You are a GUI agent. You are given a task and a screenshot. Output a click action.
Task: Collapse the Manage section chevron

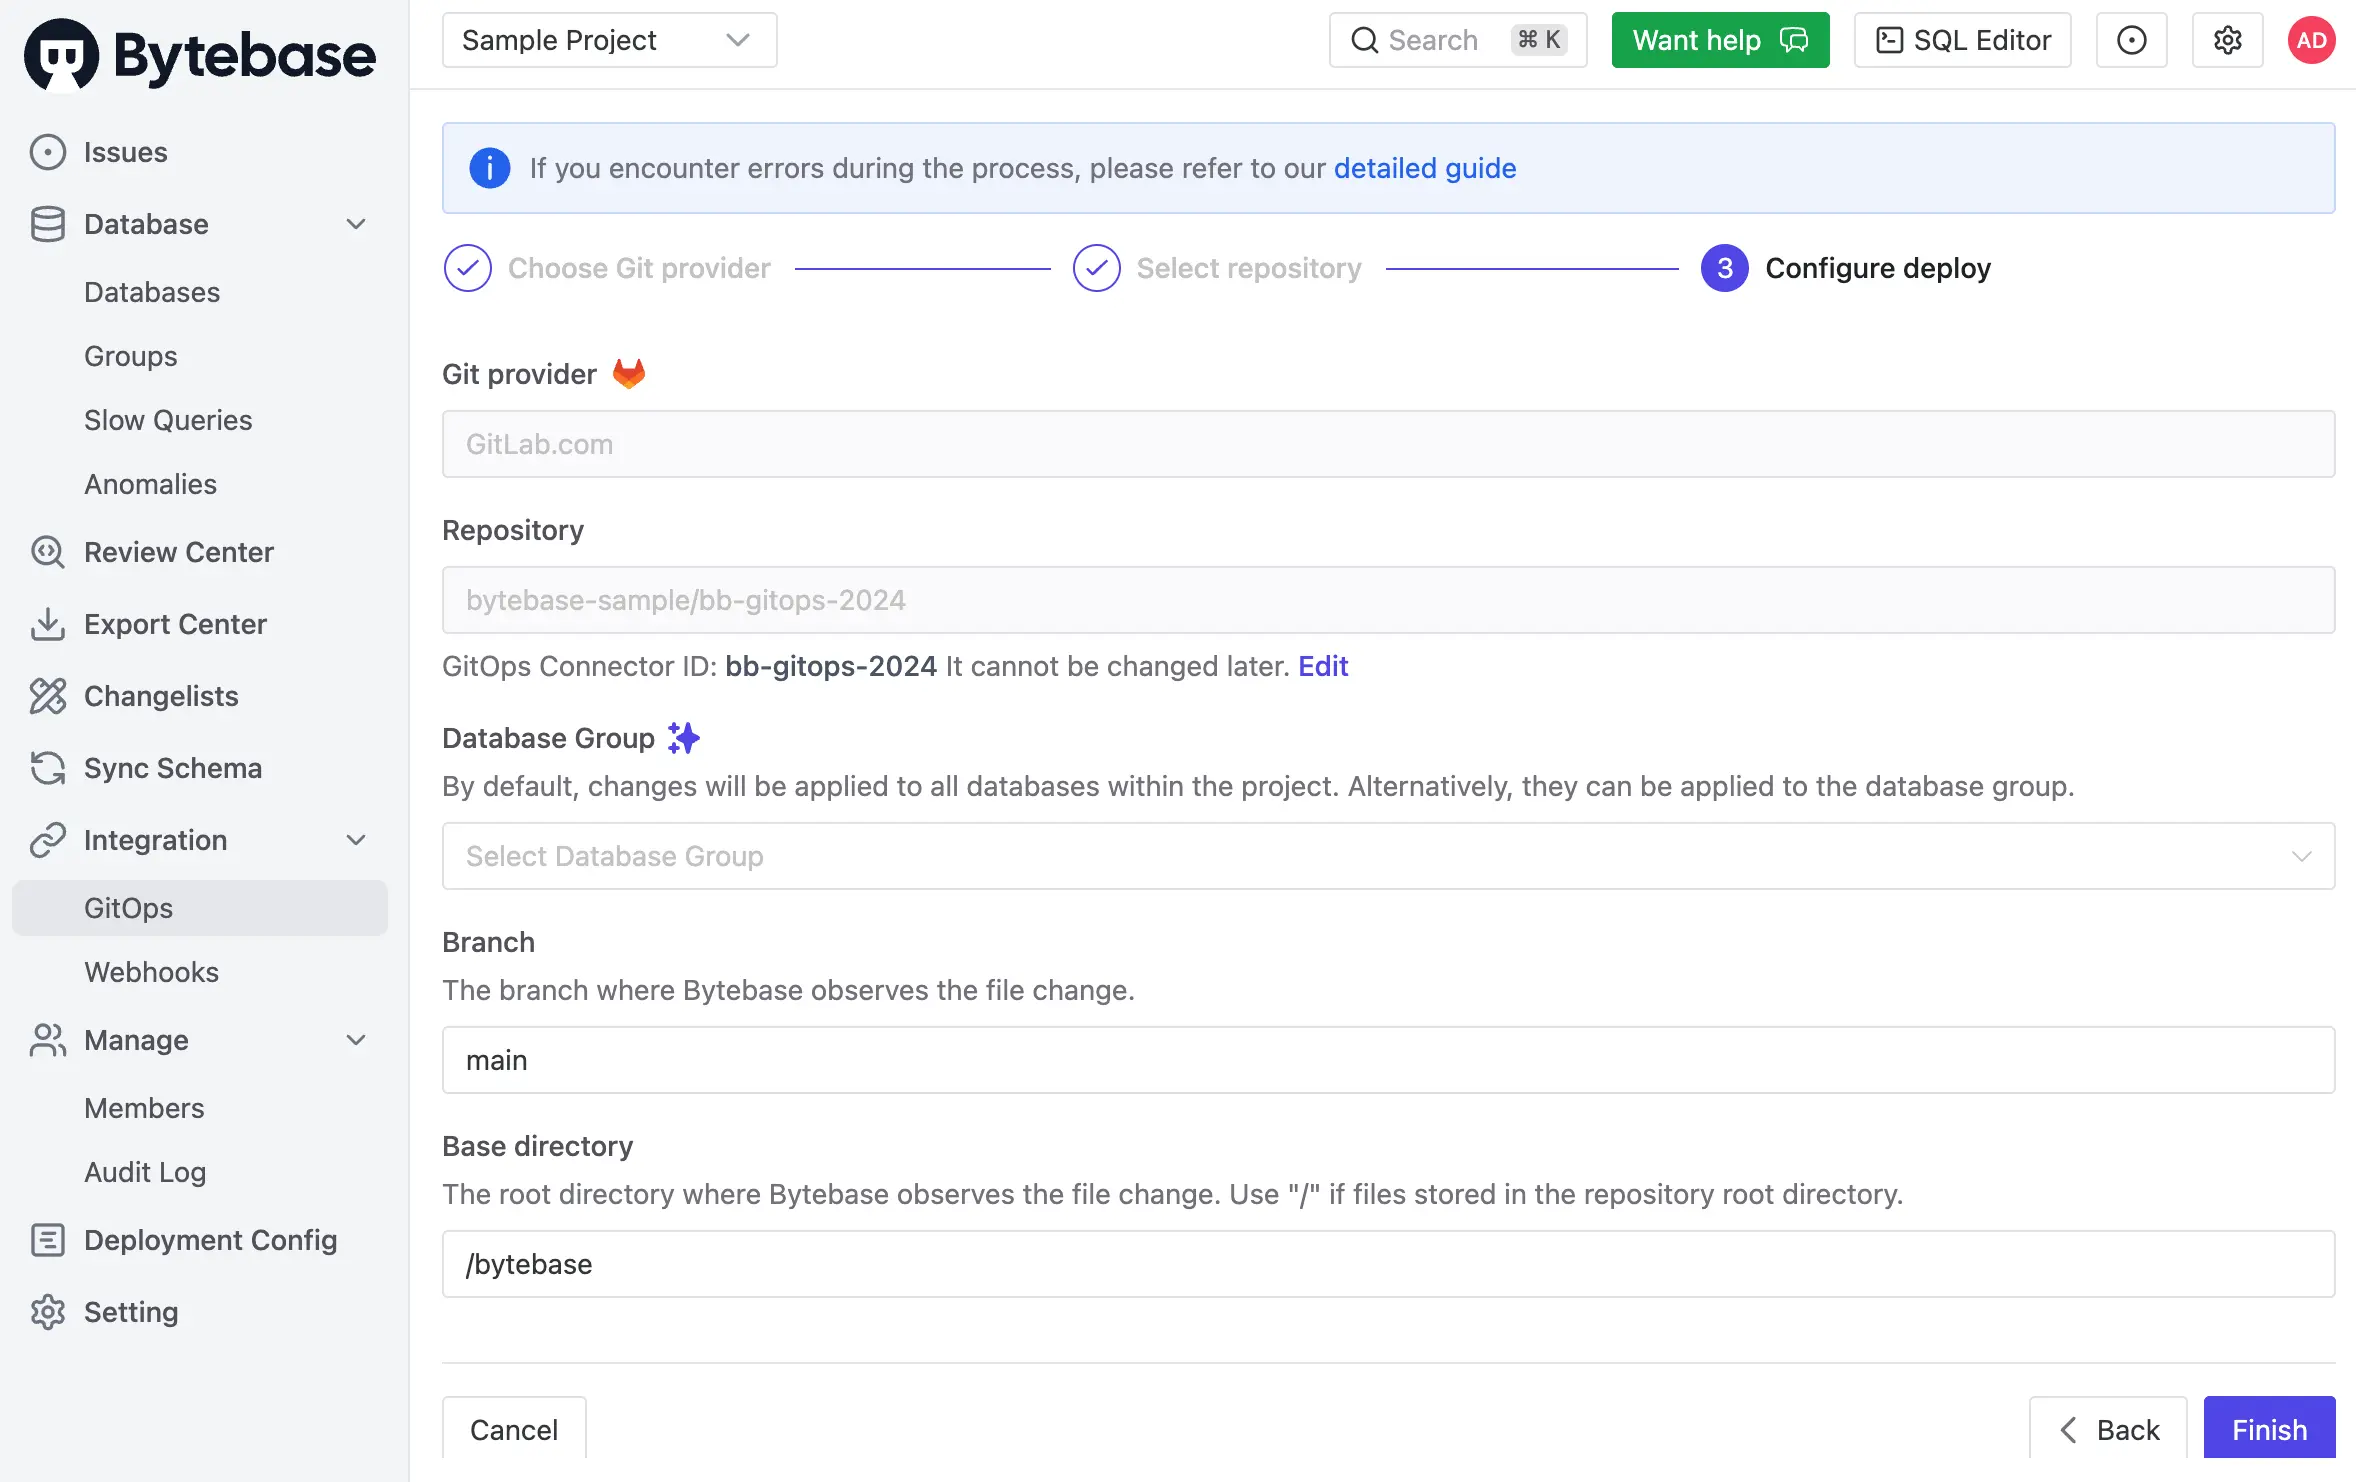[x=356, y=1040]
